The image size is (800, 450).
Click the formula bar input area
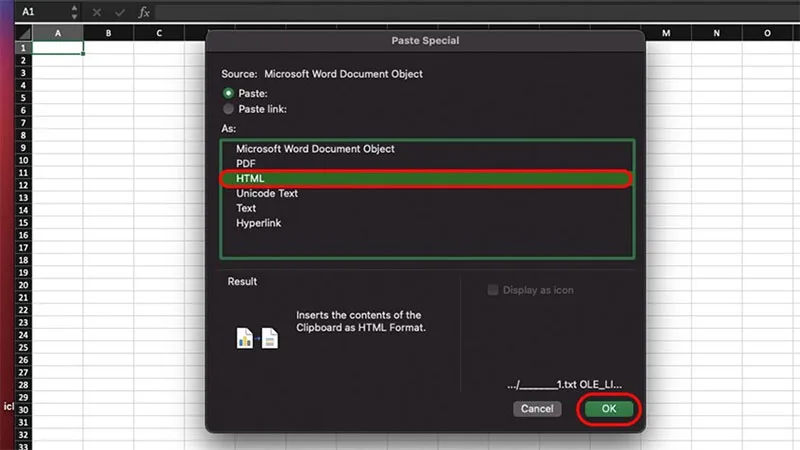click(476, 12)
